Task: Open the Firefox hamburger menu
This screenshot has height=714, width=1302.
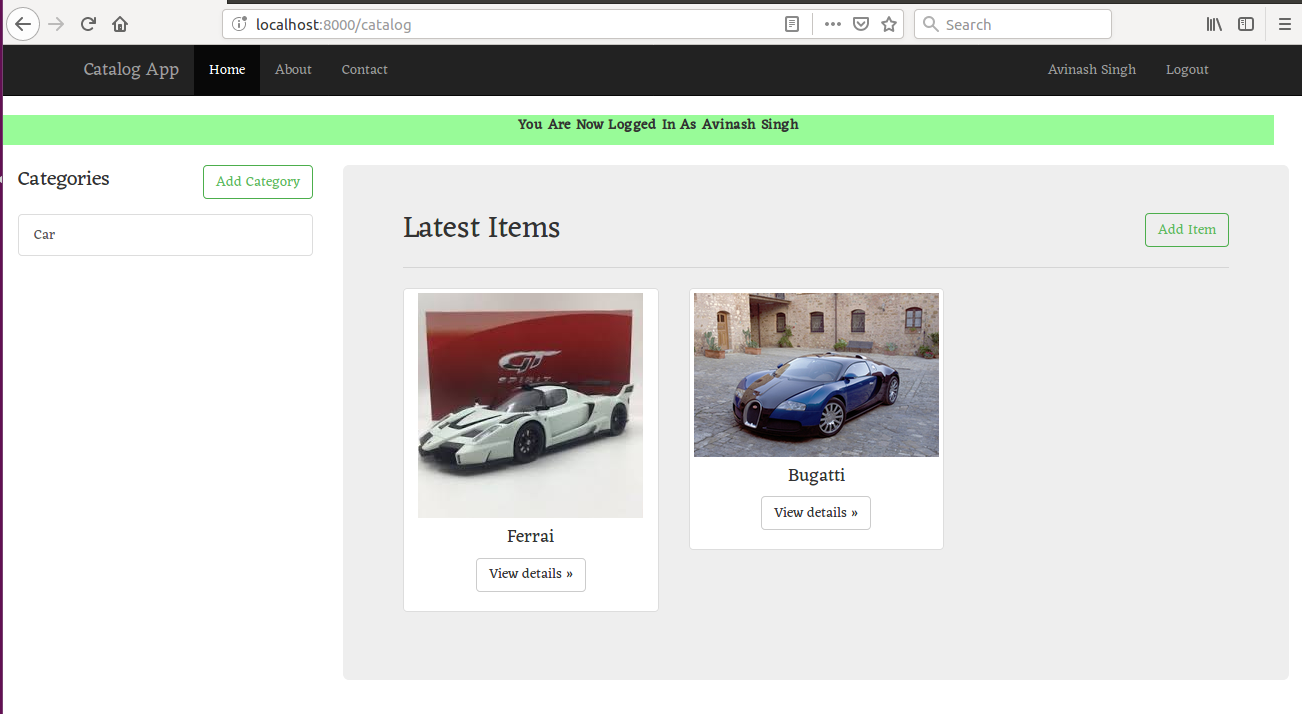Action: (1285, 24)
